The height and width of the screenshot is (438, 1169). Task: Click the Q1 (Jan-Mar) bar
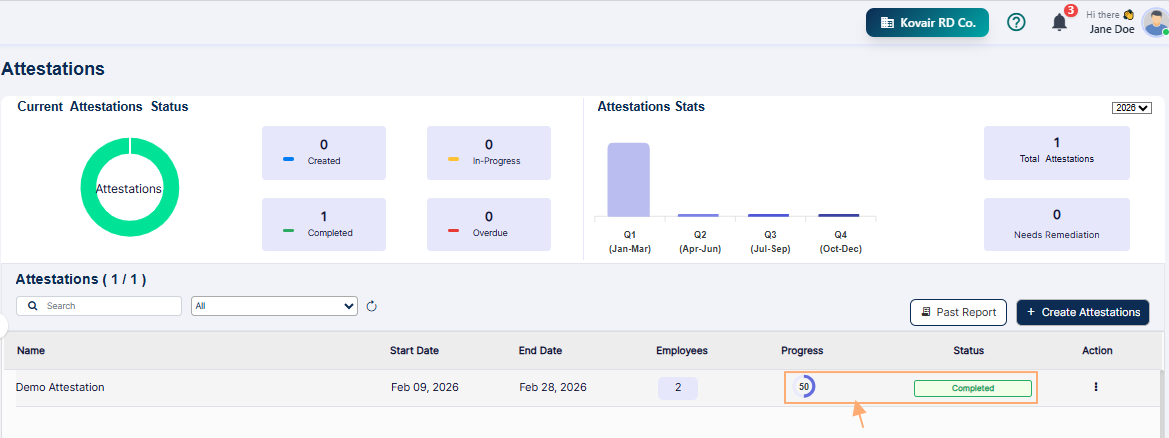tap(628, 180)
